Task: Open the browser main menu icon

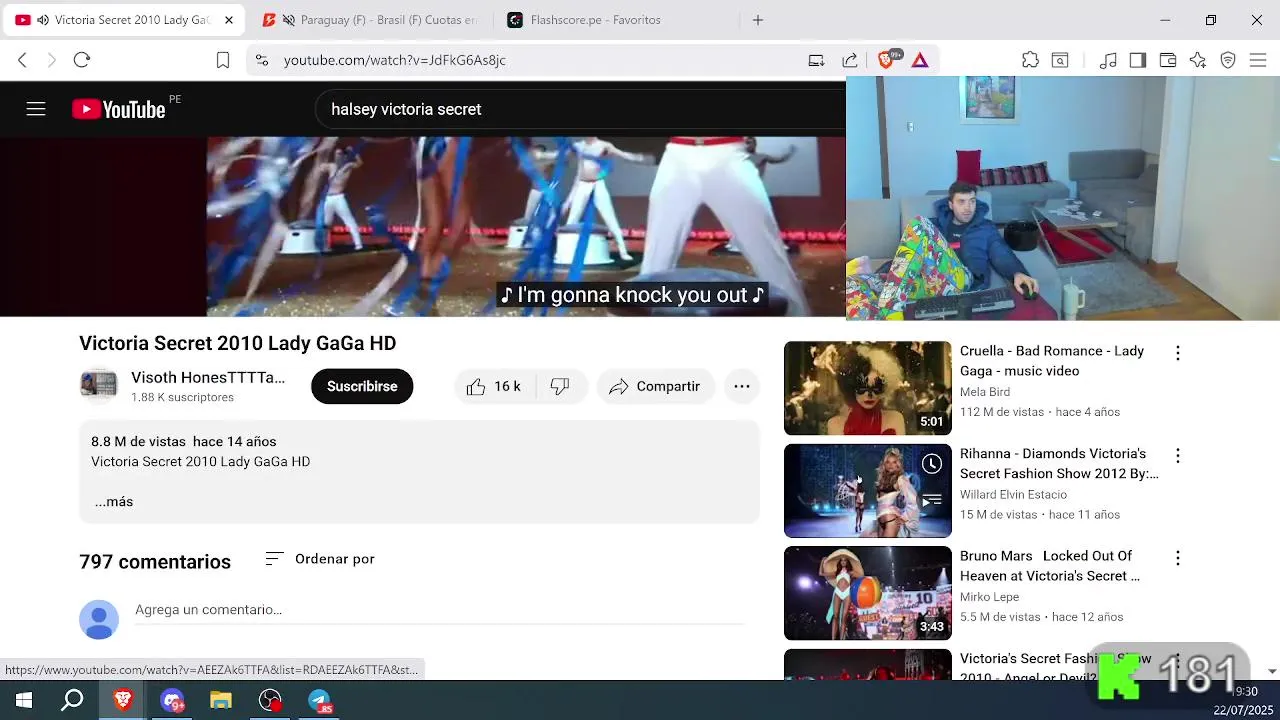Action: click(x=1258, y=60)
